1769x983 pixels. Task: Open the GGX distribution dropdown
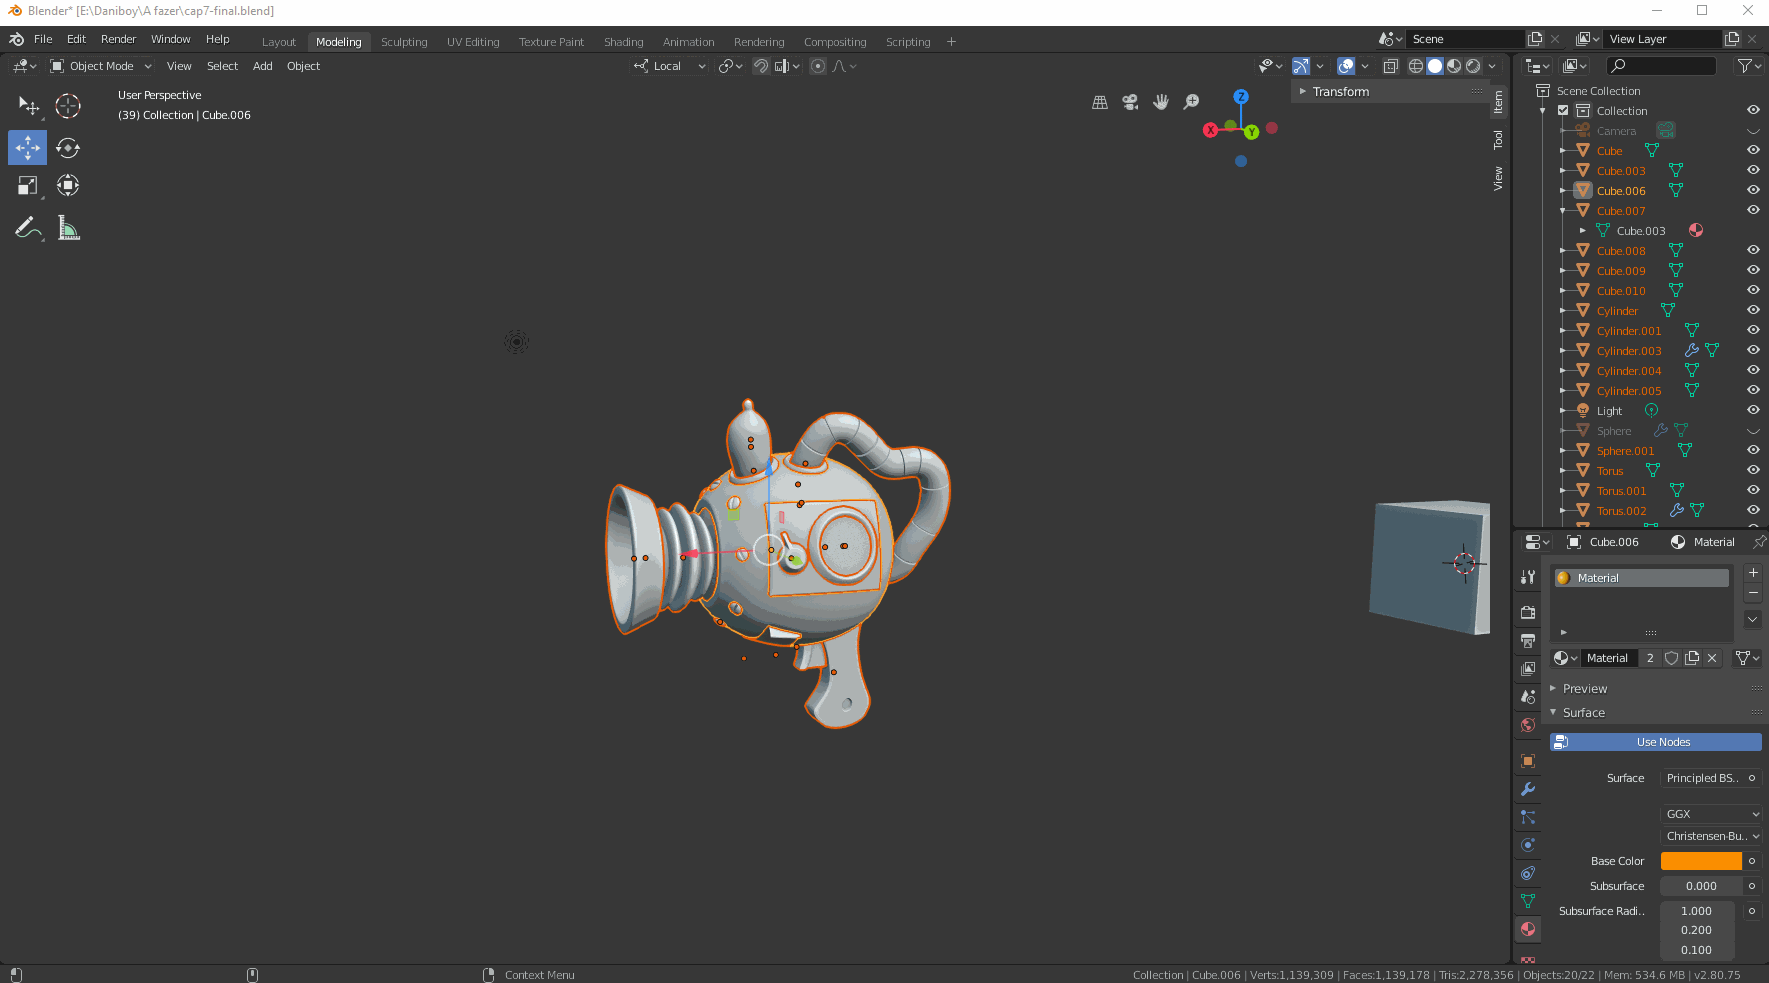(x=1710, y=814)
